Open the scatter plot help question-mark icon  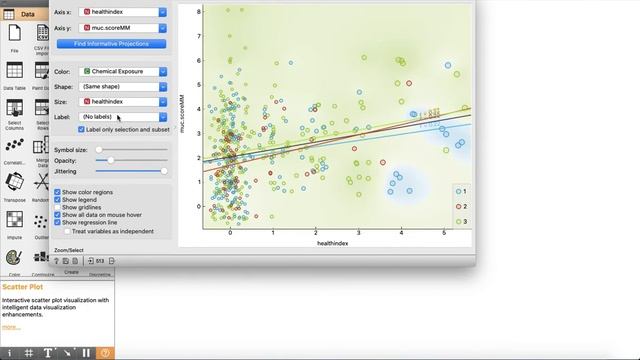pyautogui.click(x=56, y=261)
